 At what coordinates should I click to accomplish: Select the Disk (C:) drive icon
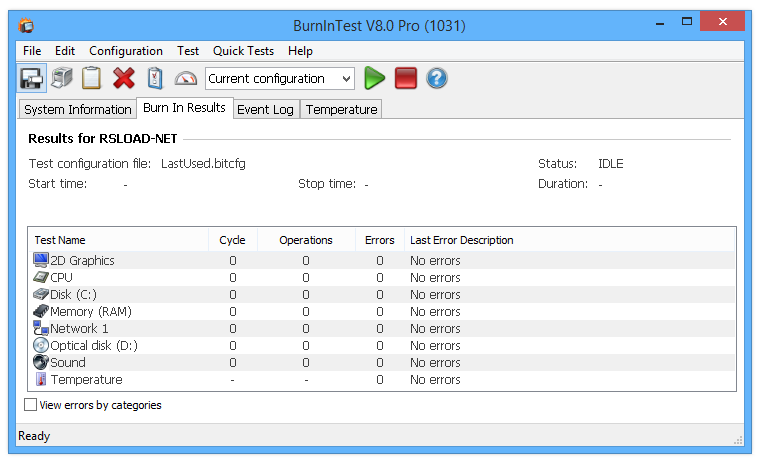41,294
